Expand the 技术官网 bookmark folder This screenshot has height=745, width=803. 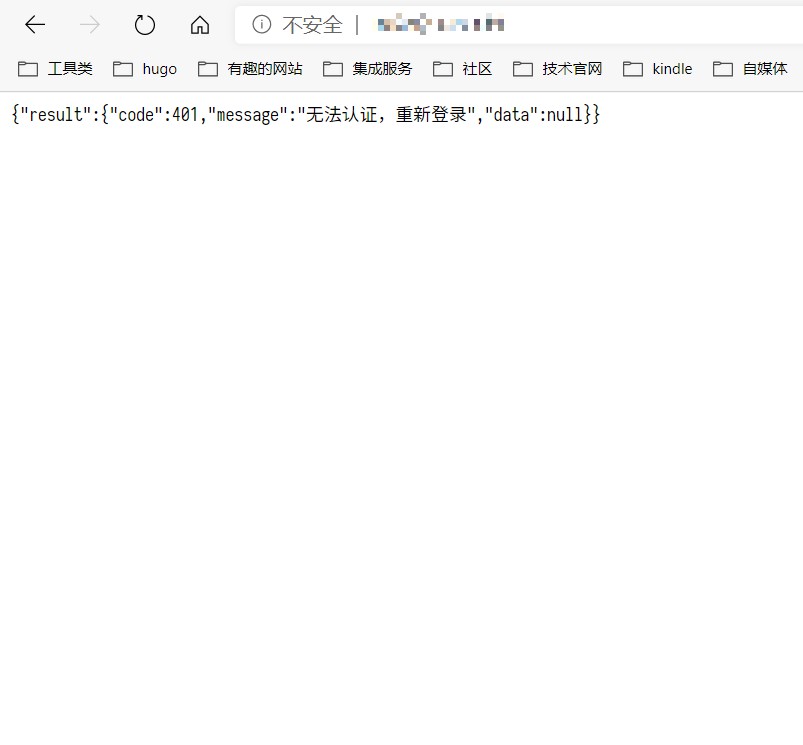(558, 69)
